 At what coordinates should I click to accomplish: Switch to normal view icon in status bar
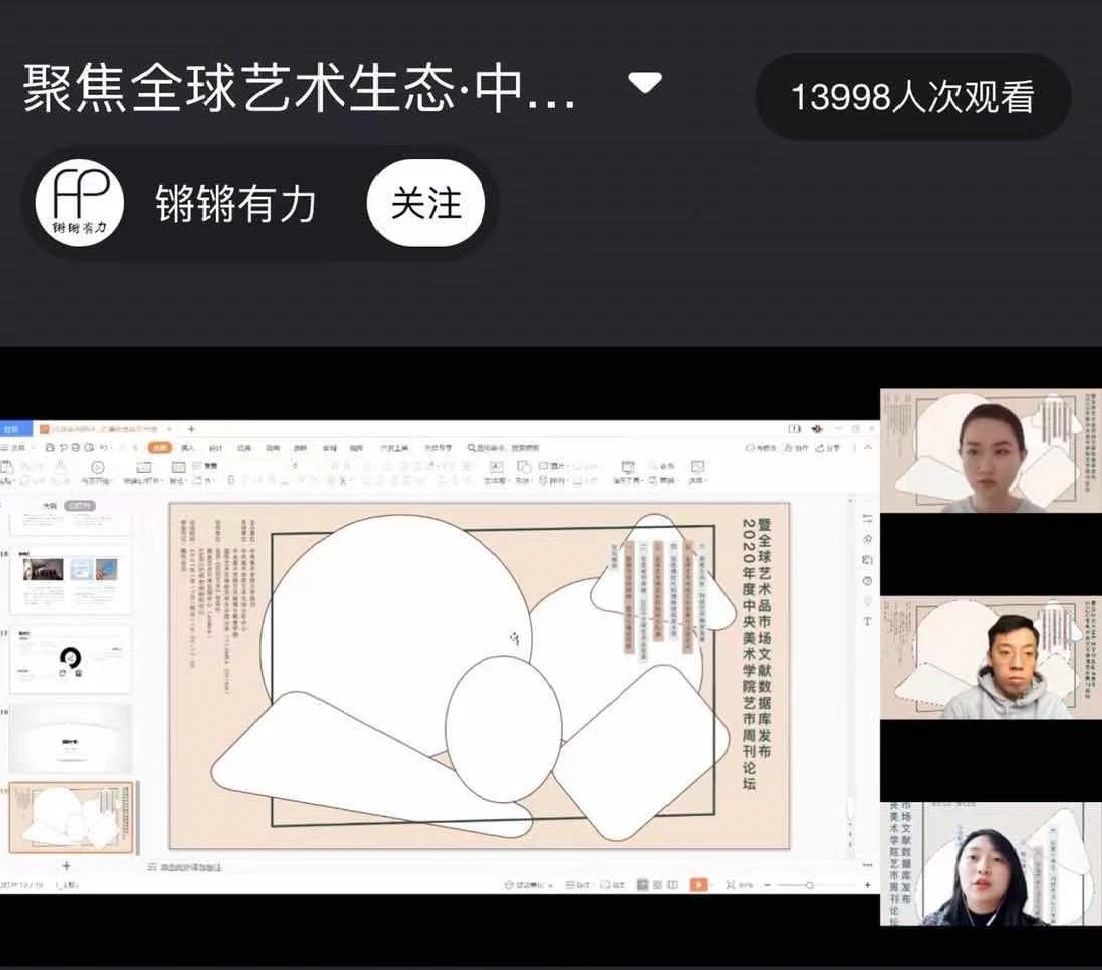click(642, 885)
